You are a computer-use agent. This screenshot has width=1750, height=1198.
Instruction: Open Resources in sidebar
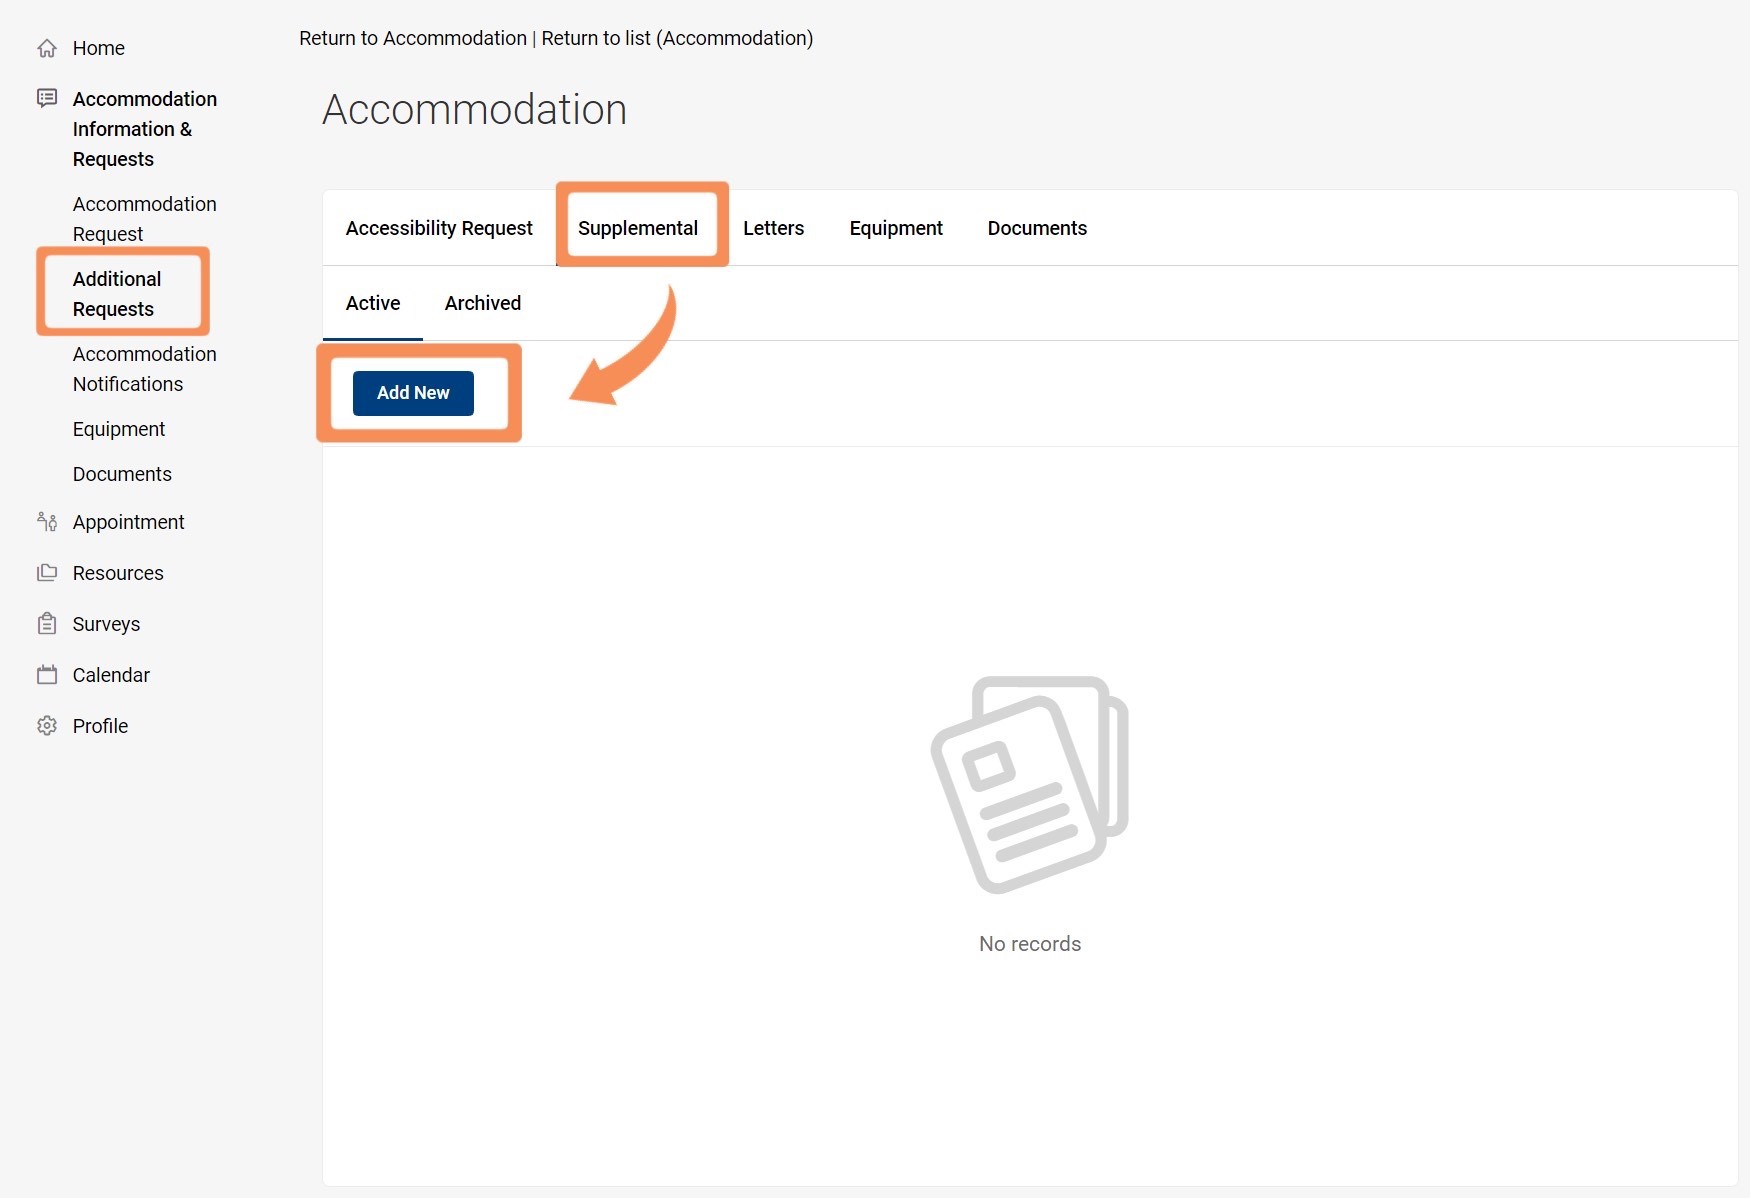[118, 573]
